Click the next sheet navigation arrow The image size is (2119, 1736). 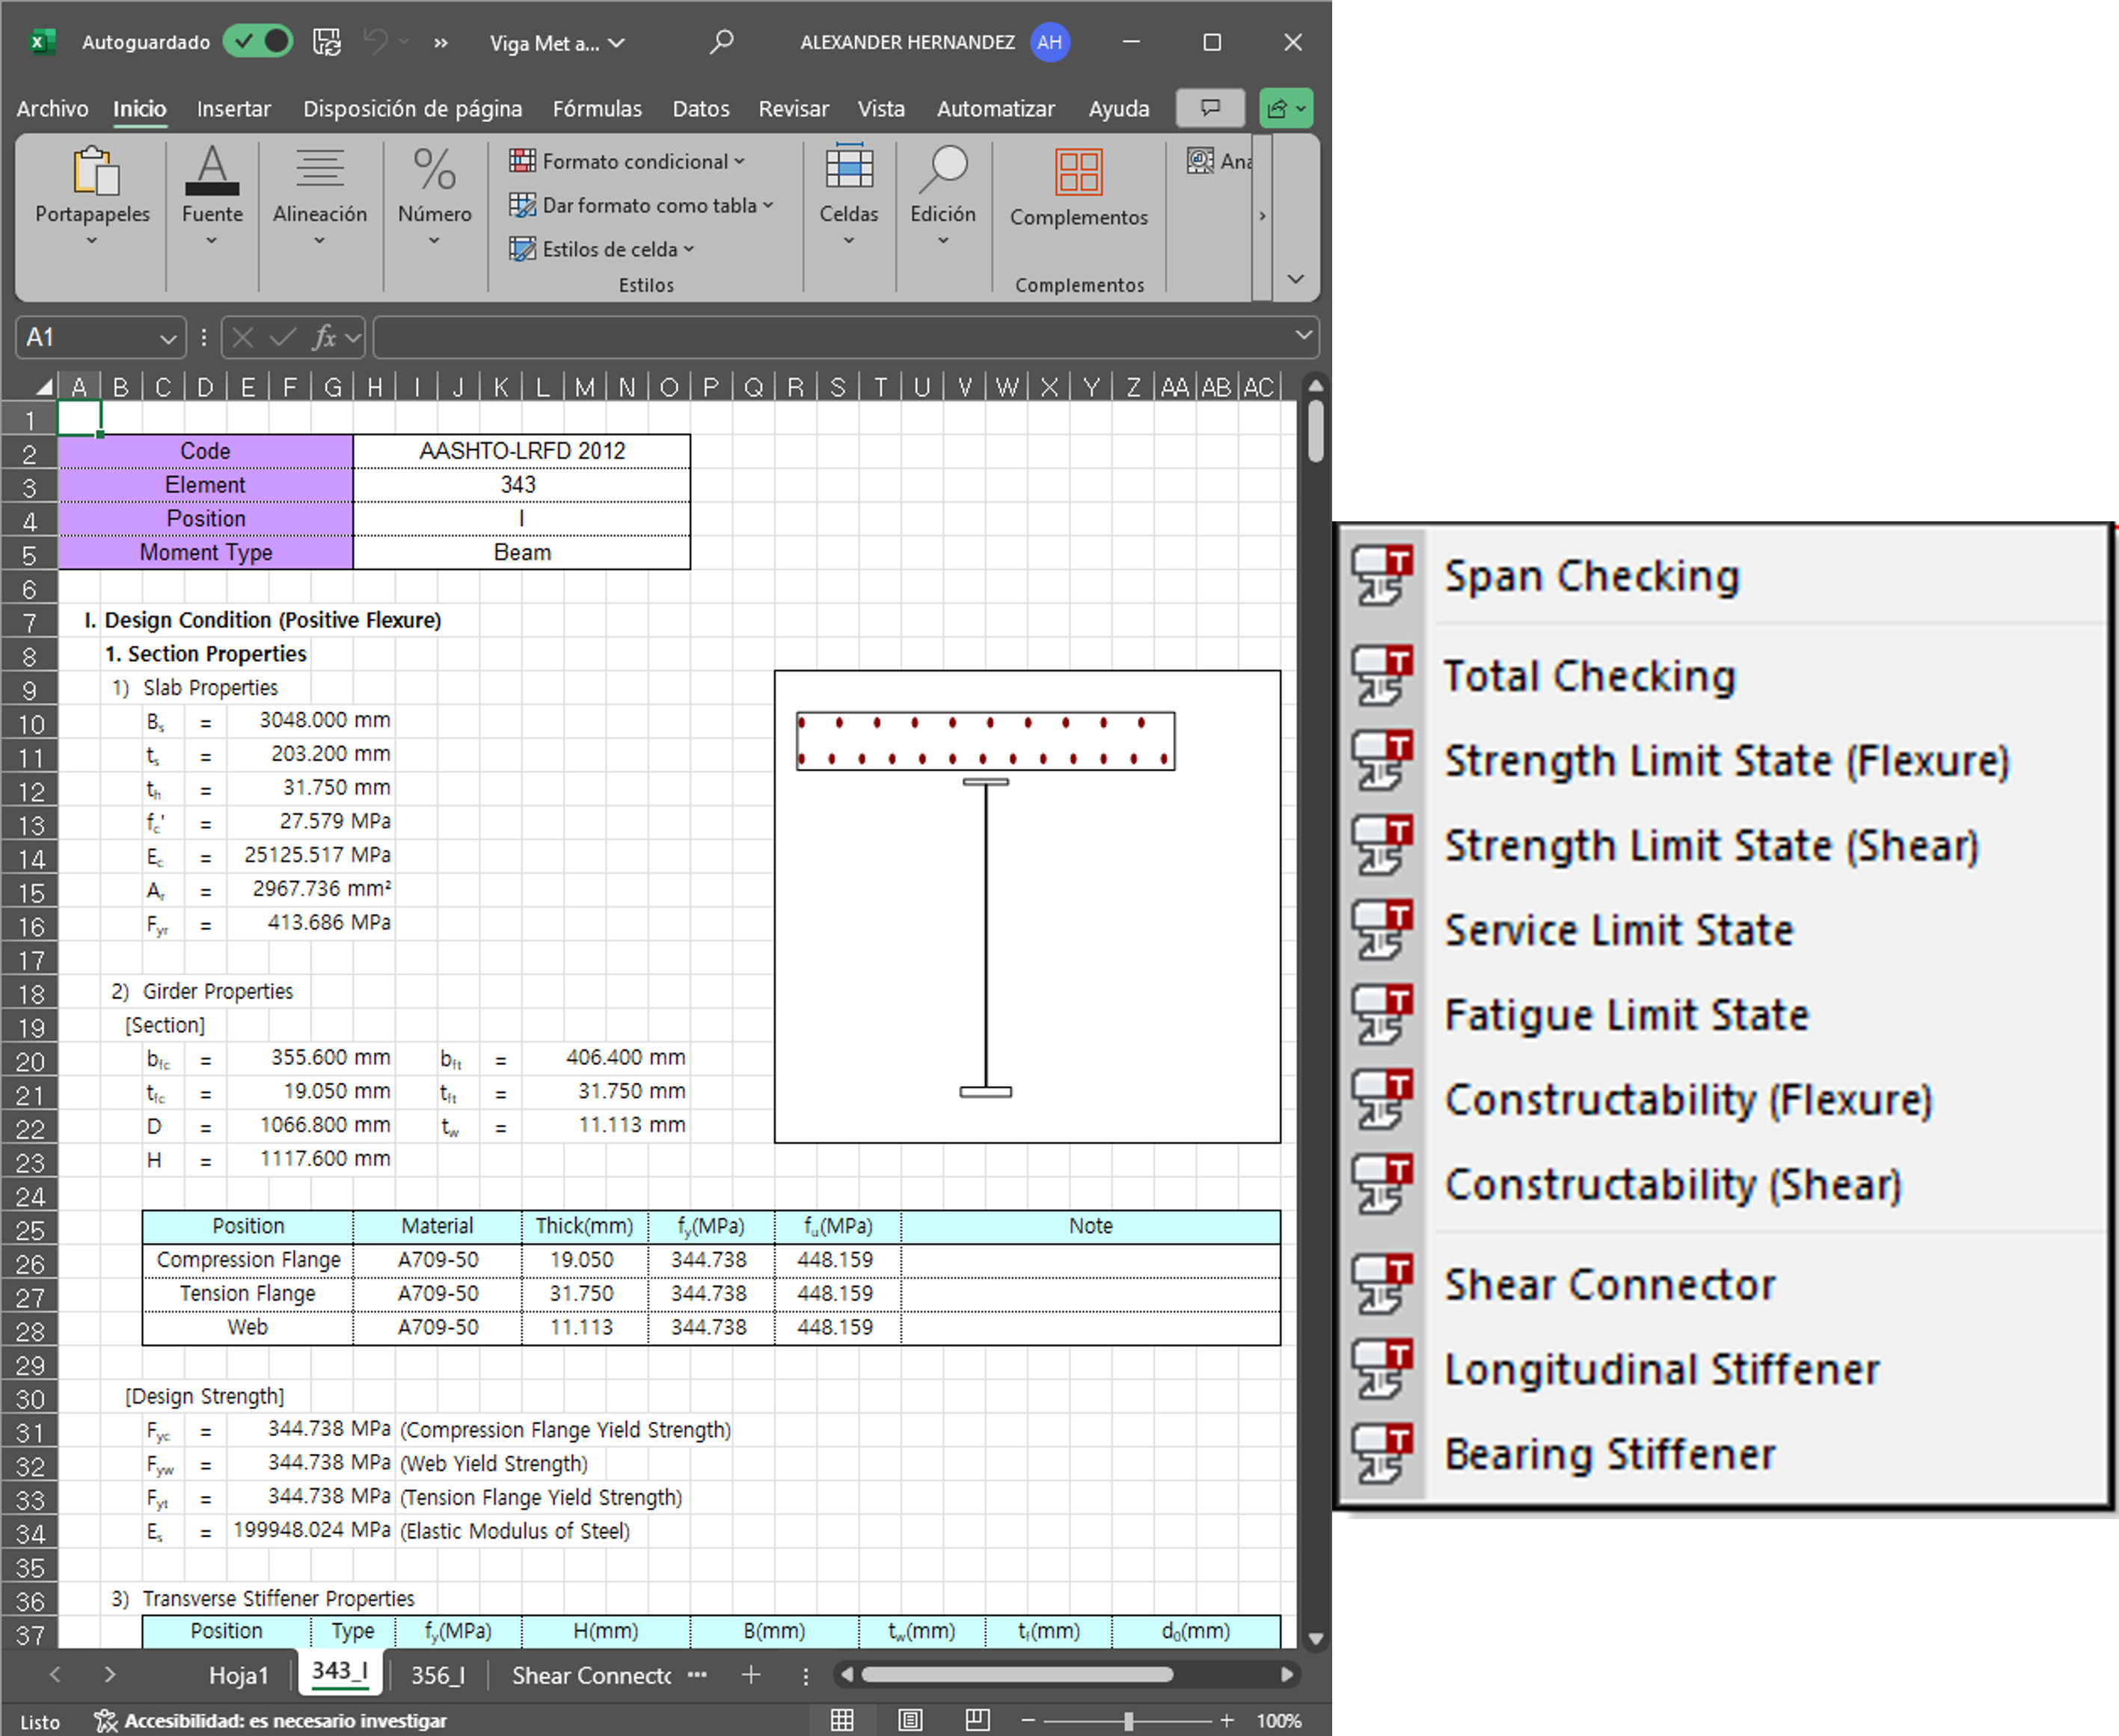[109, 1674]
